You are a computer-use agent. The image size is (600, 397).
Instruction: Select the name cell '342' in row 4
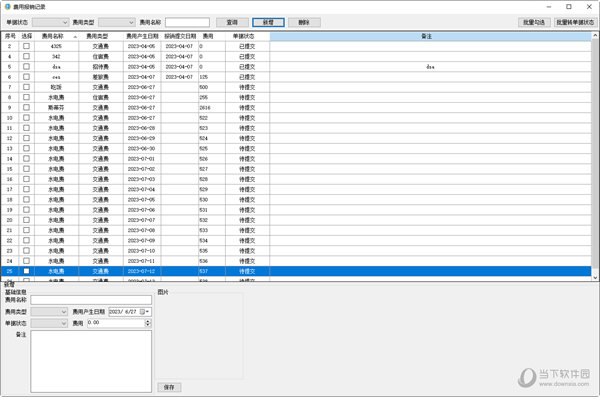click(56, 56)
